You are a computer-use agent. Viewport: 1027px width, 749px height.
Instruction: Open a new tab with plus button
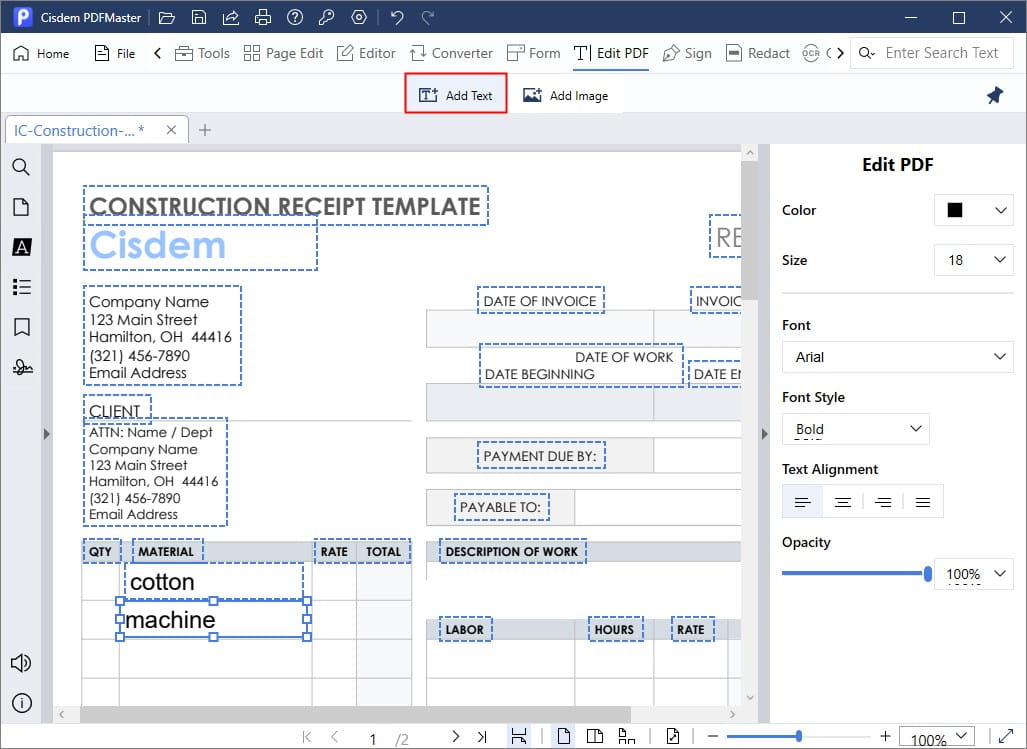click(205, 130)
